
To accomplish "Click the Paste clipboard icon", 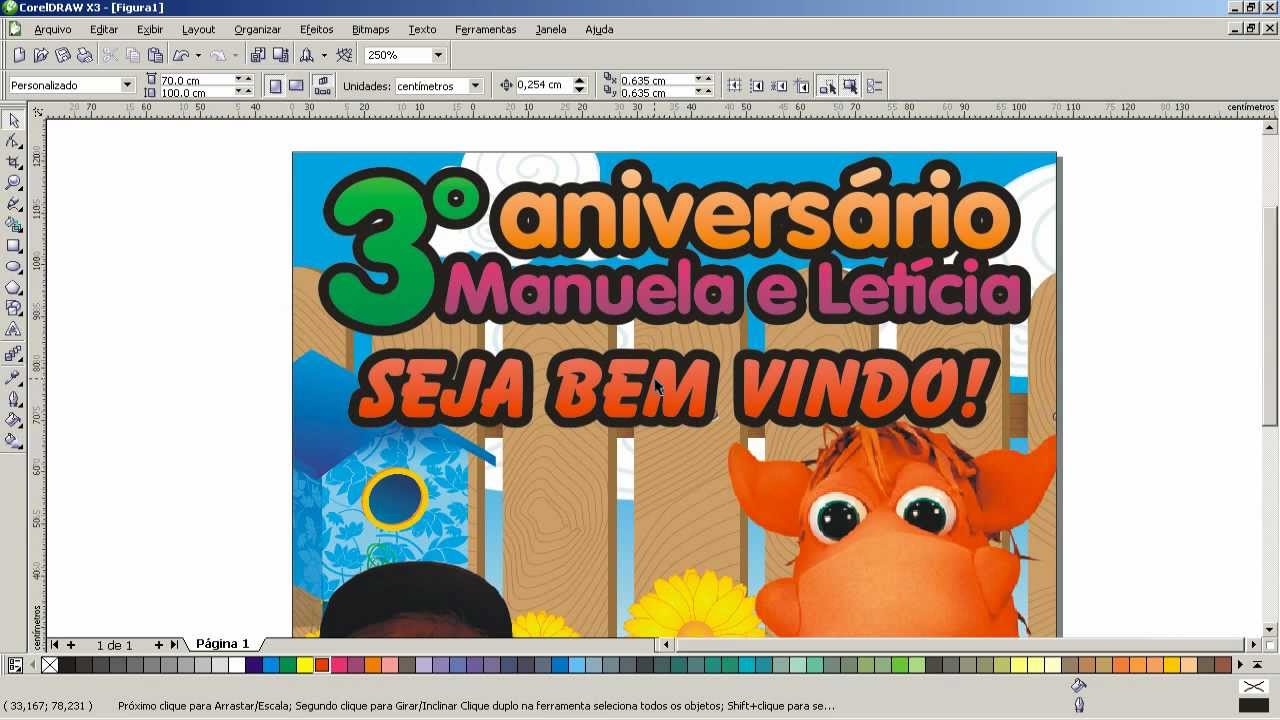I will (x=155, y=55).
